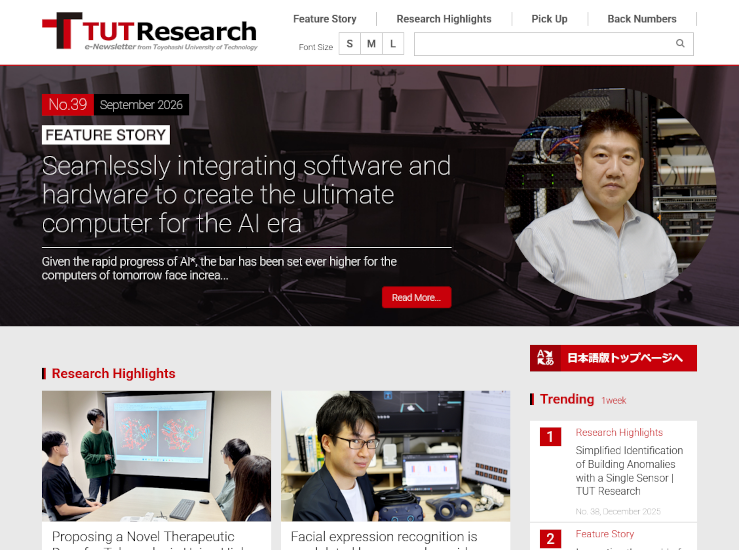Switch to the Japanese top page
Image resolution: width=739 pixels, height=550 pixels.
tap(613, 358)
